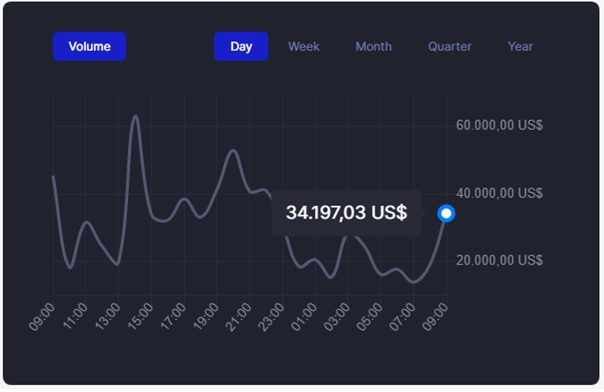The height and width of the screenshot is (392, 604).
Task: Click the 23:00 time label
Action: tap(272, 317)
